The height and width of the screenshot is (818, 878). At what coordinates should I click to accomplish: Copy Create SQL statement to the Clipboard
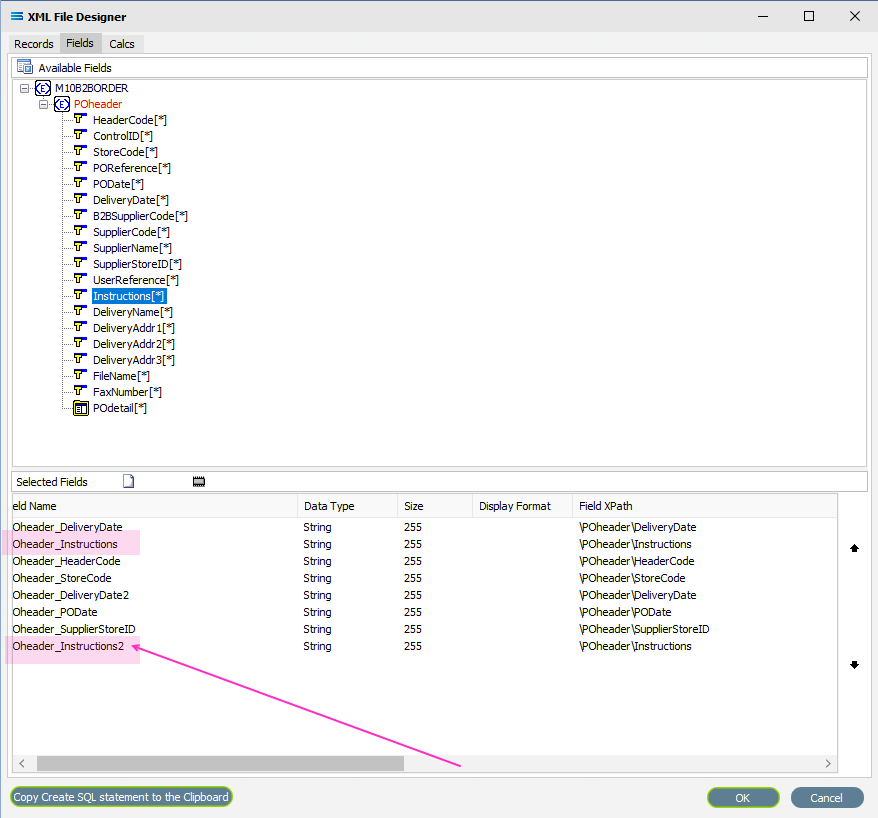[121, 797]
